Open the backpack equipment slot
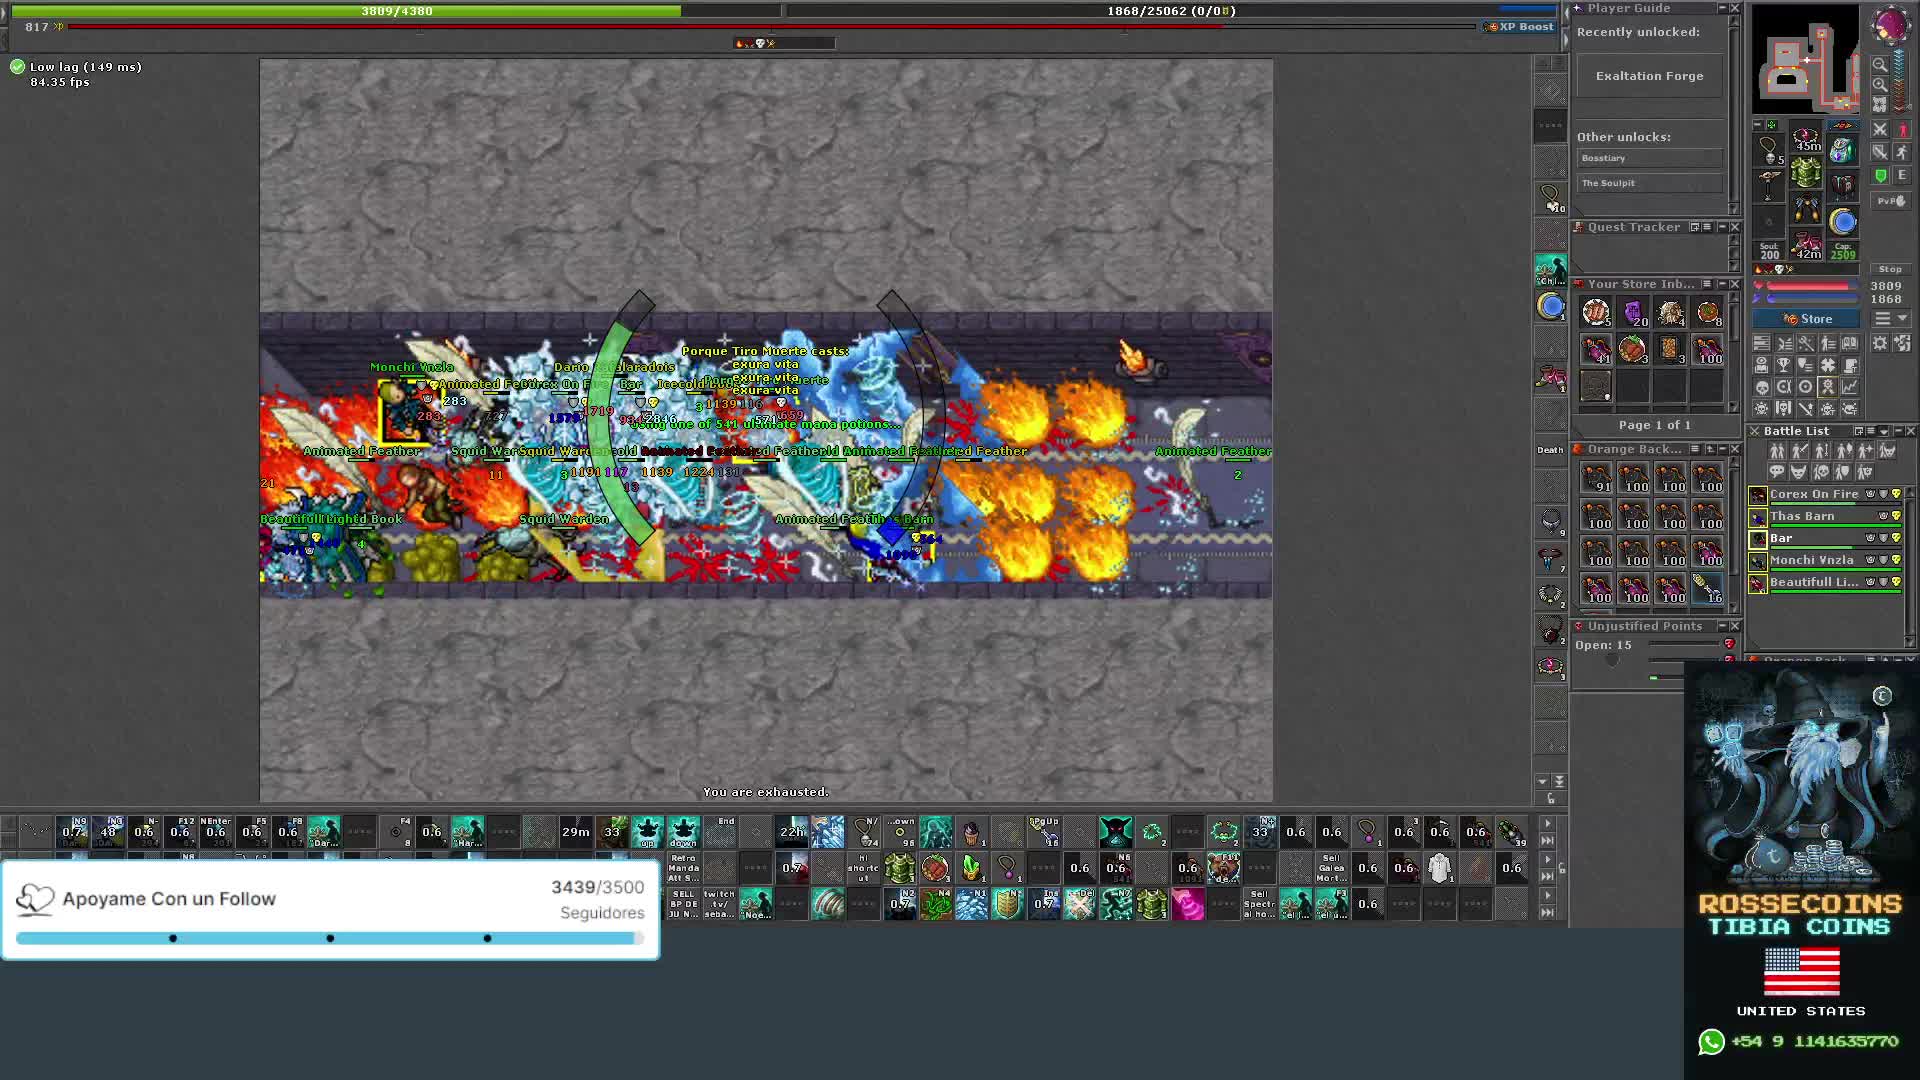Screen dimensions: 1920x1080 point(1843,150)
